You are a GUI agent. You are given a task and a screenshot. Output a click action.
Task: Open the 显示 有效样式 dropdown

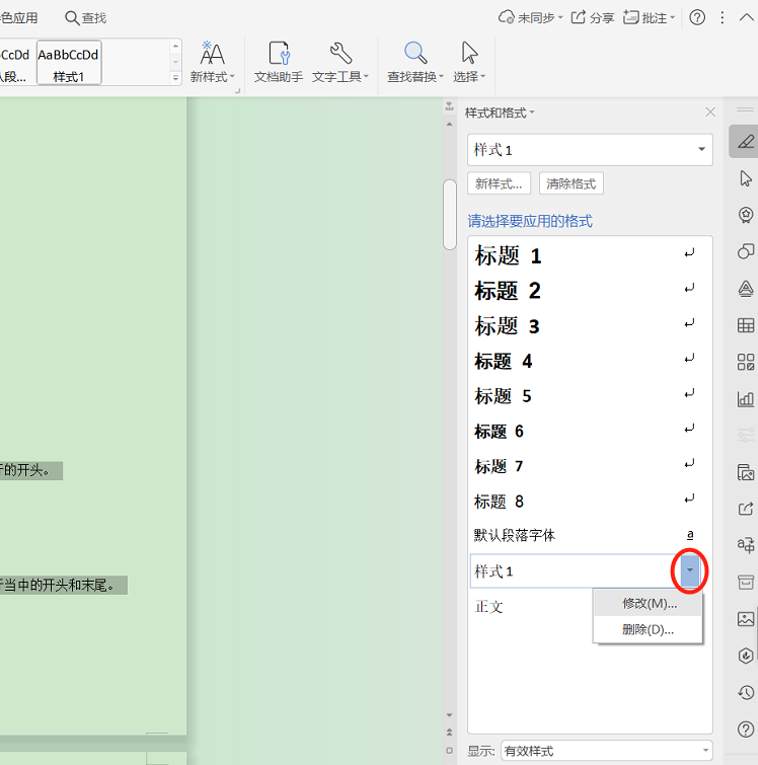click(x=606, y=750)
